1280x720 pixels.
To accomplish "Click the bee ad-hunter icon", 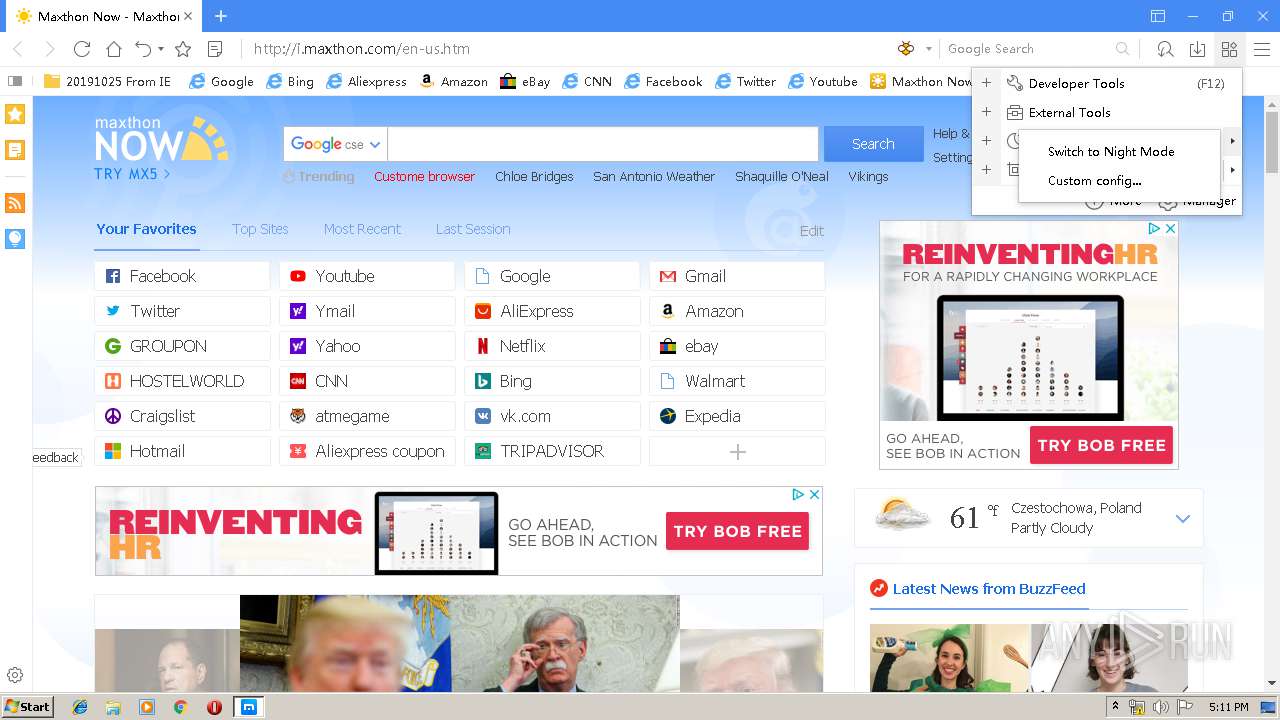I will tap(906, 48).
